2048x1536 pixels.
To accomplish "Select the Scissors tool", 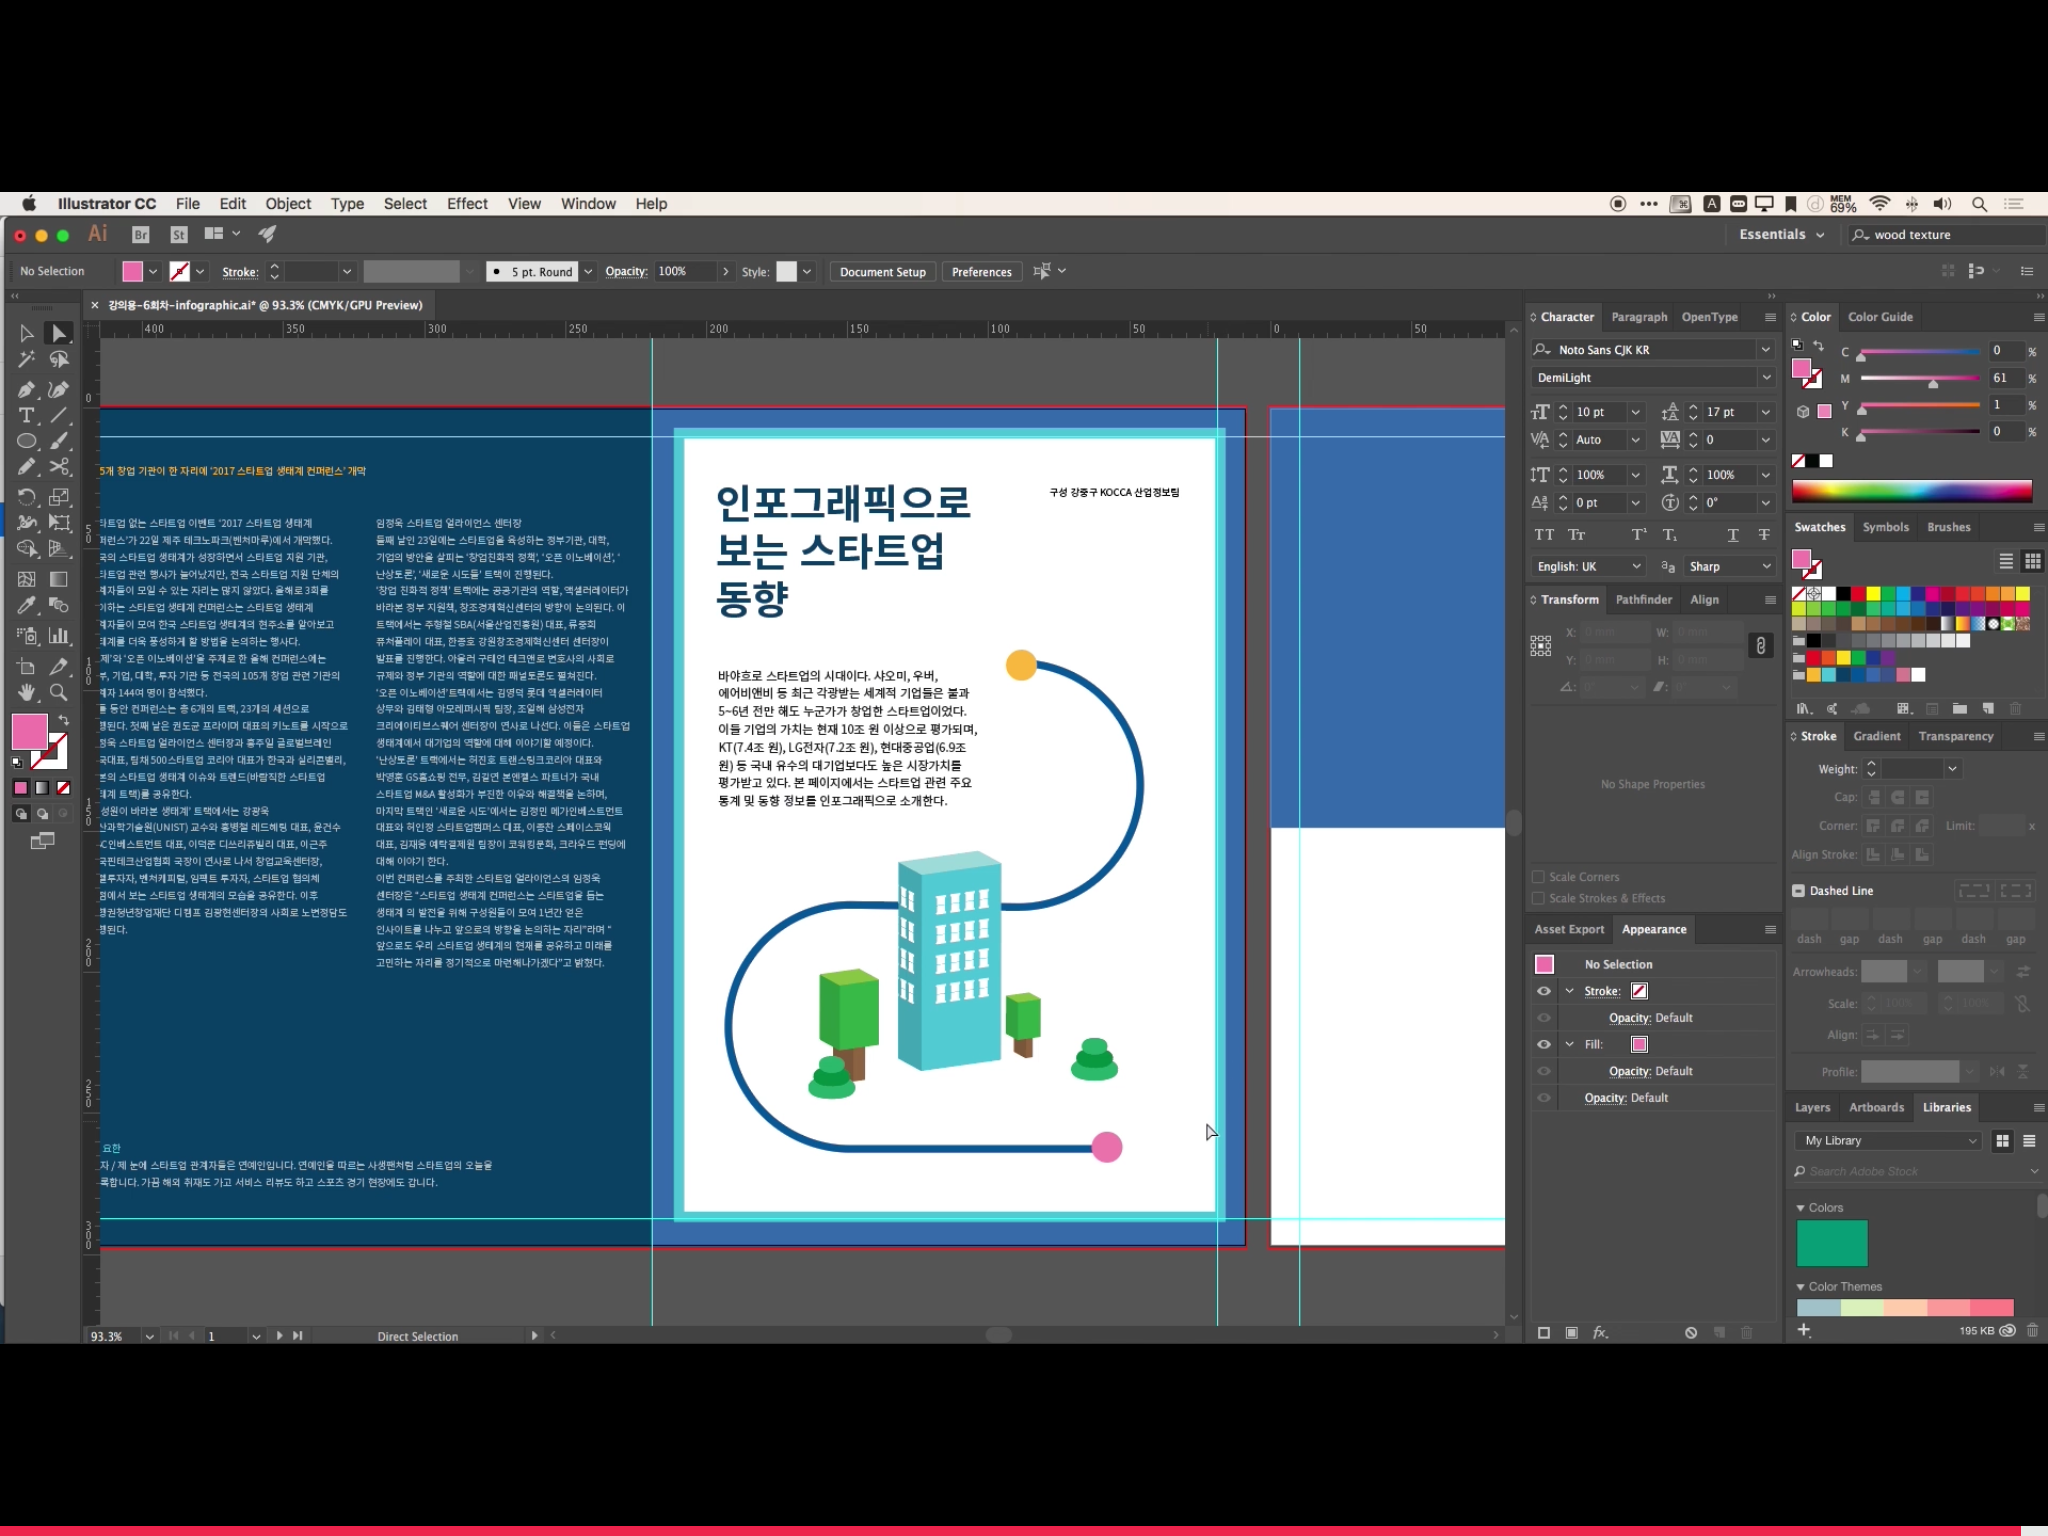I will tap(59, 467).
